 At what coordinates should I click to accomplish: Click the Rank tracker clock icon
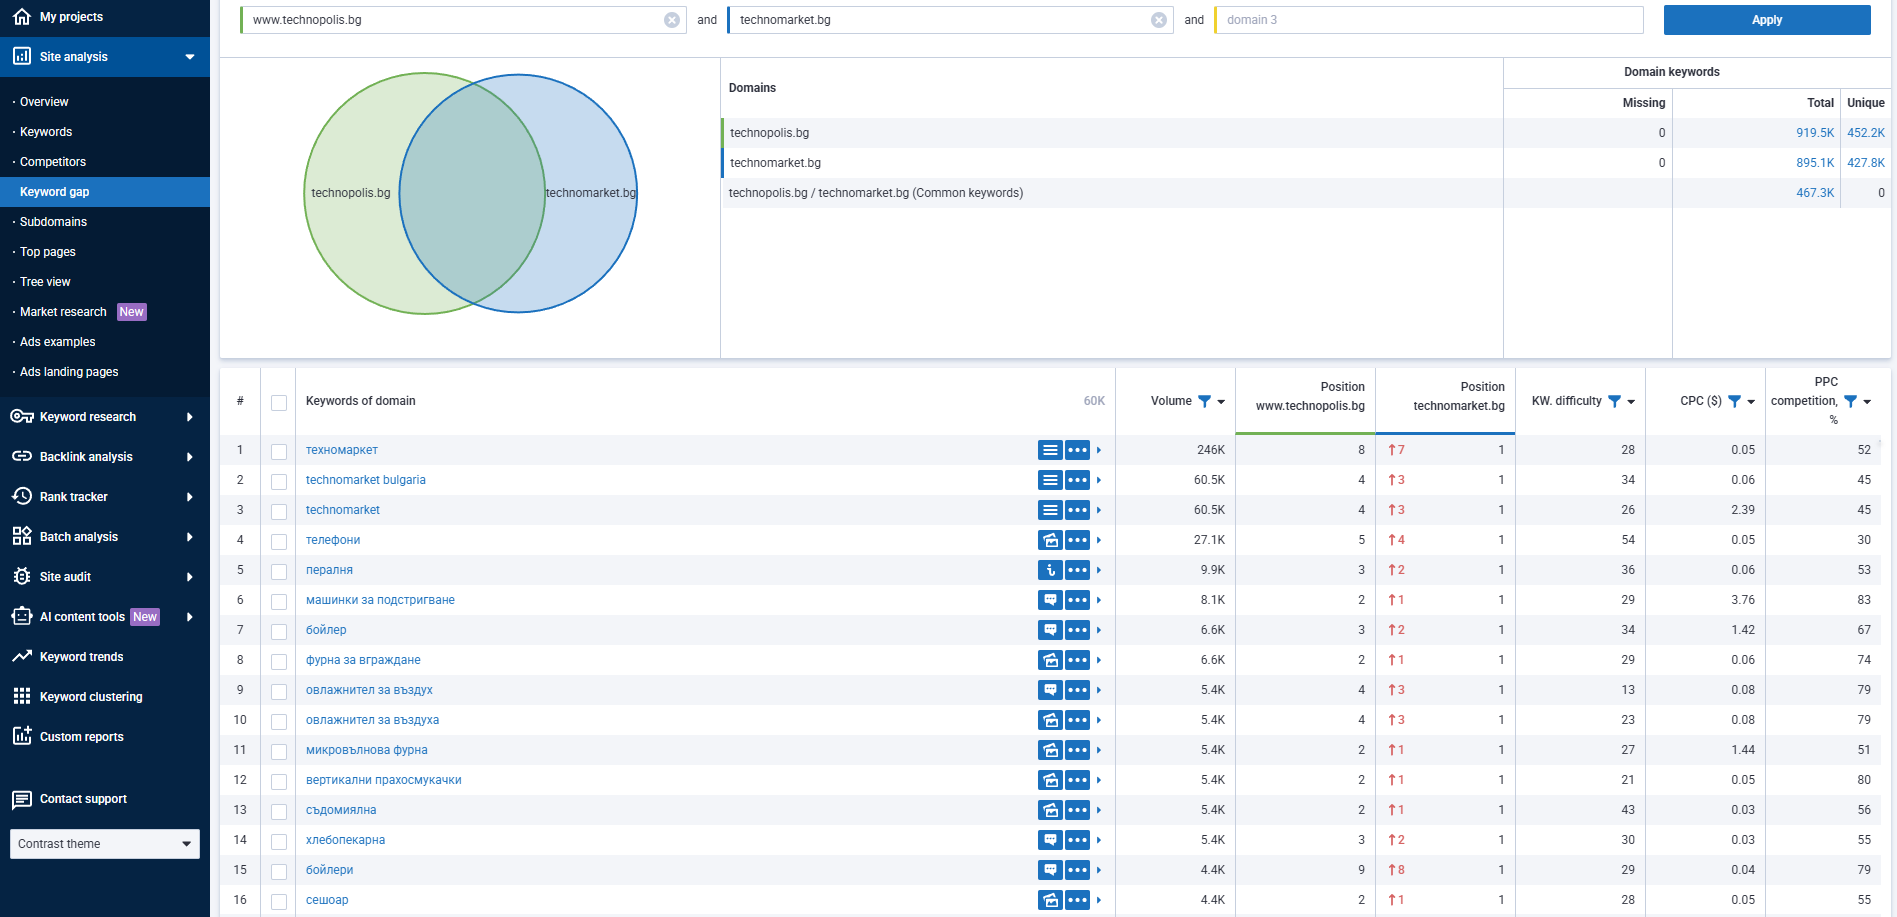(x=22, y=497)
